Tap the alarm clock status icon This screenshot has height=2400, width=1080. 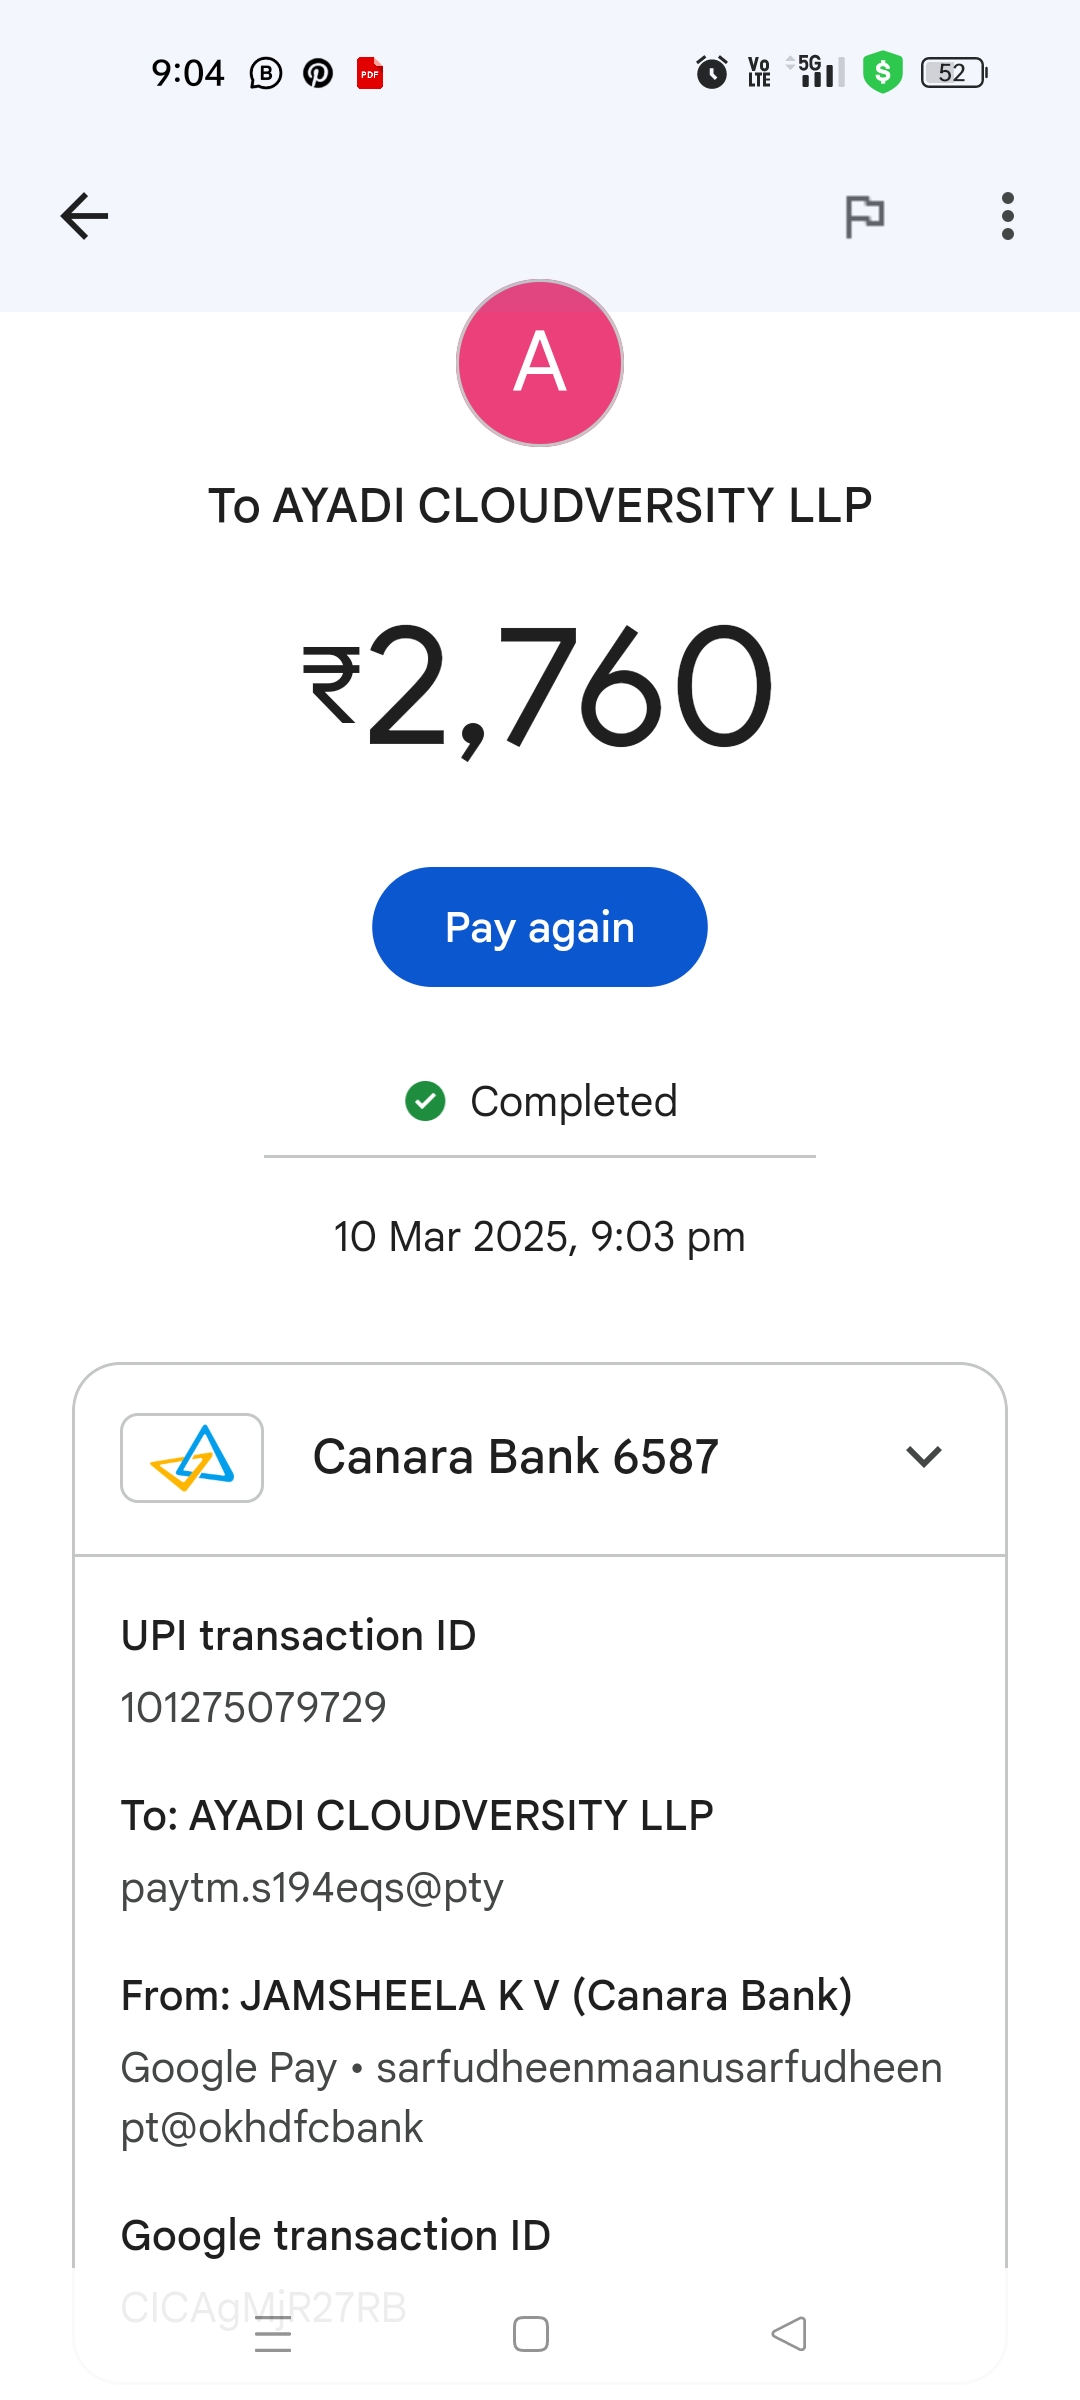712,72
